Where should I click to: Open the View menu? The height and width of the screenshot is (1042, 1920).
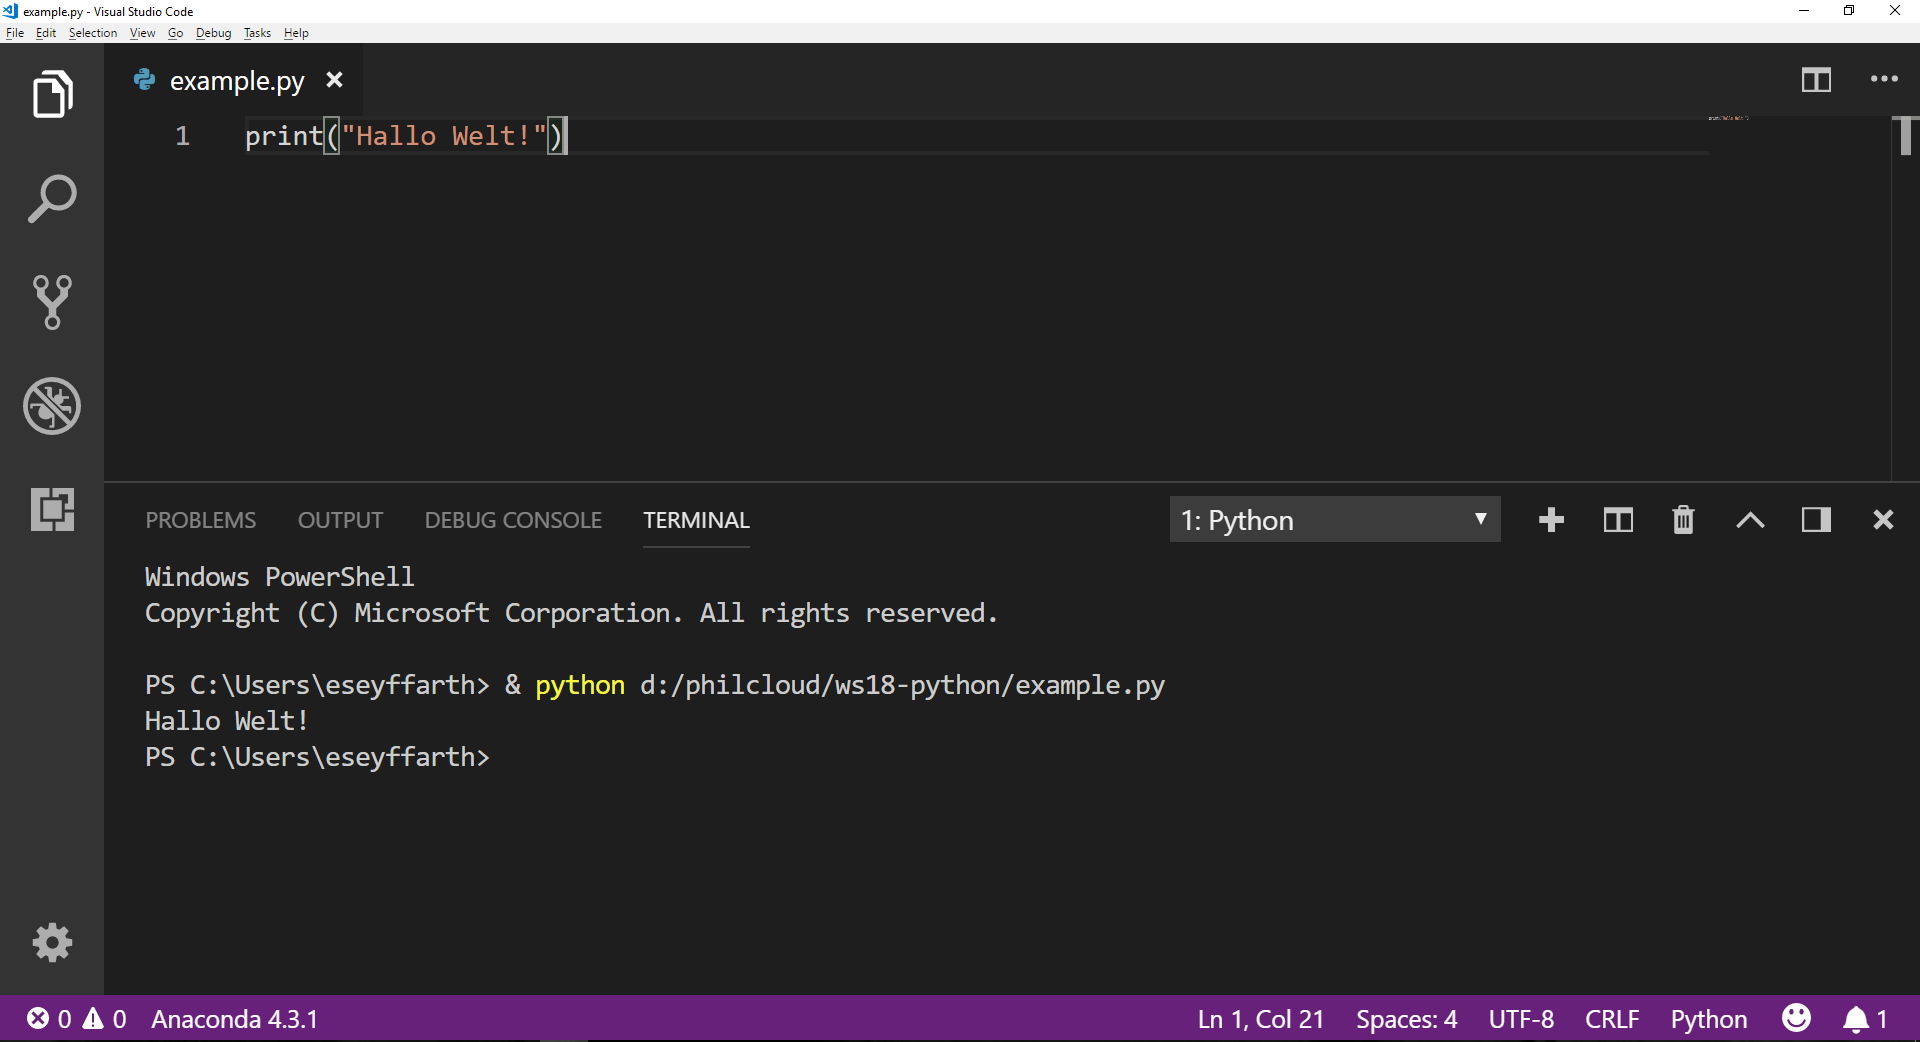[x=143, y=33]
